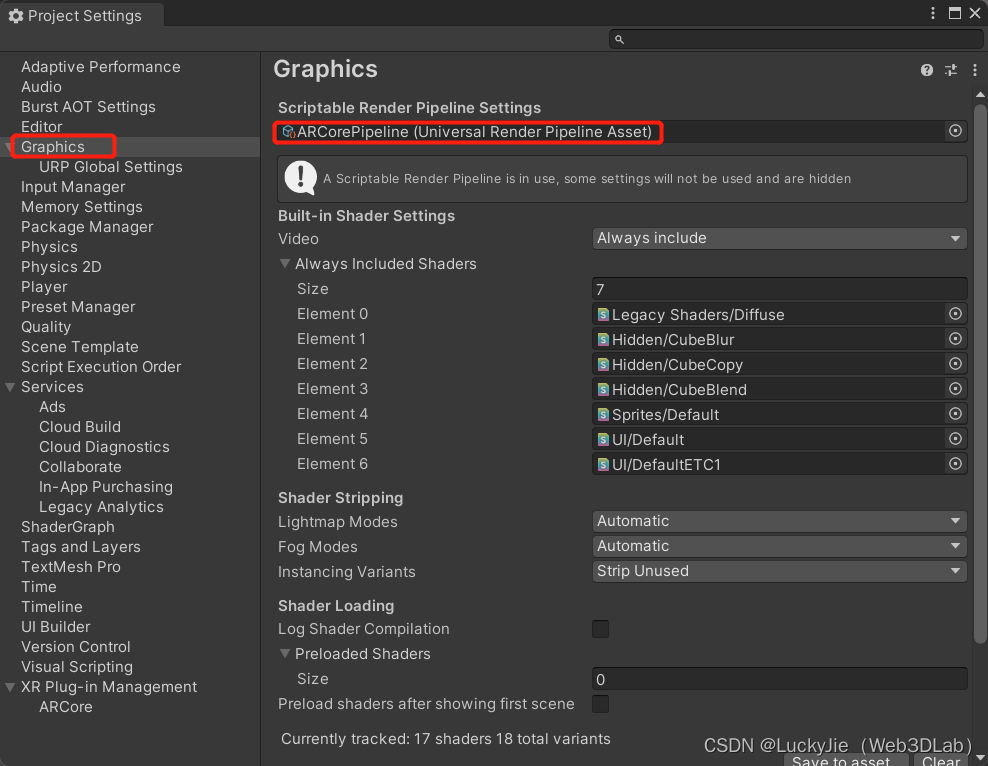
Task: Click the ARCorePipeline asset icon
Action: [289, 132]
